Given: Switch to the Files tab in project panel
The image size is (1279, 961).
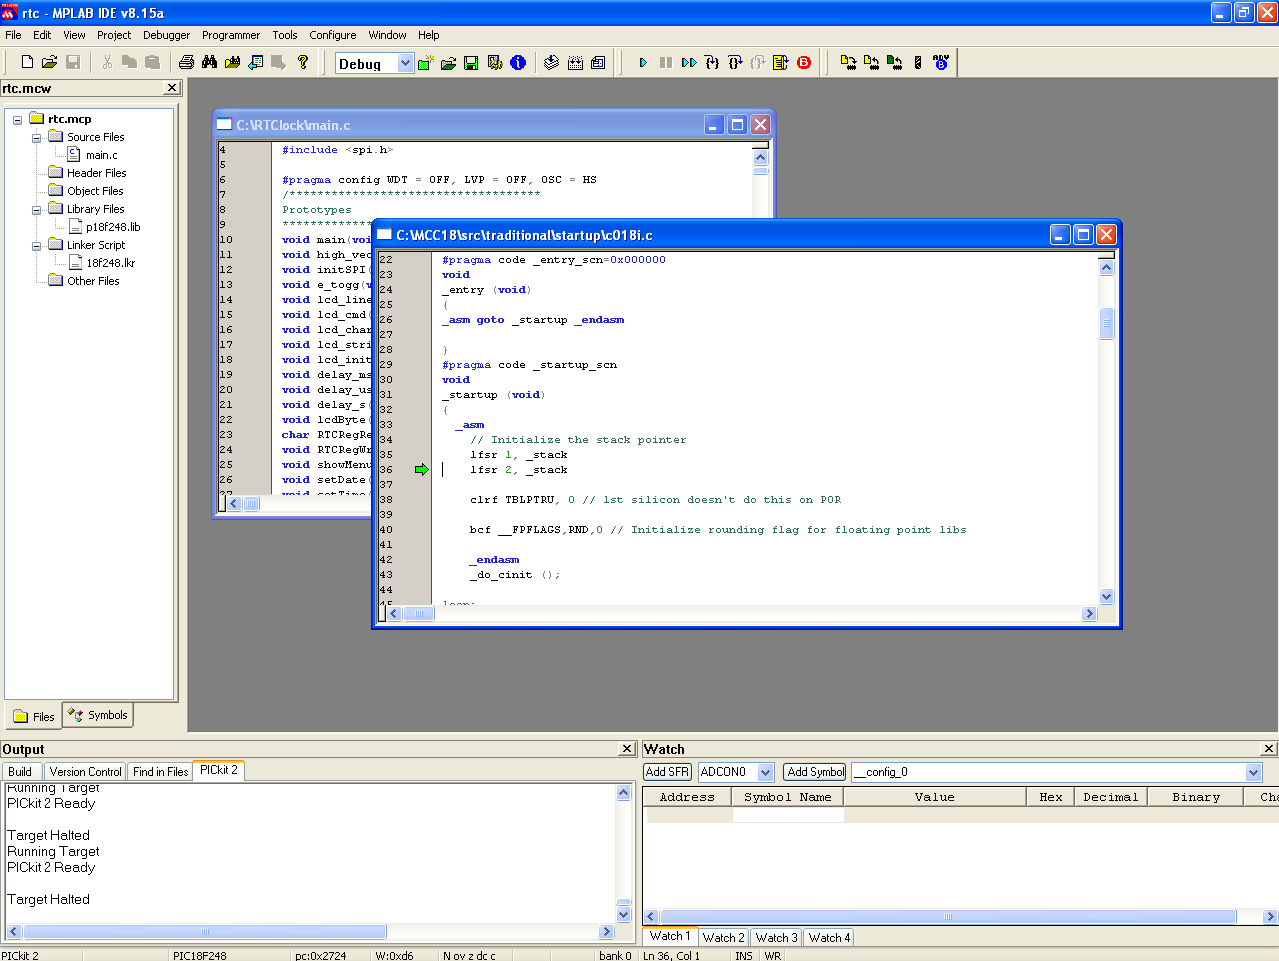Looking at the screenshot, I should pos(34,716).
